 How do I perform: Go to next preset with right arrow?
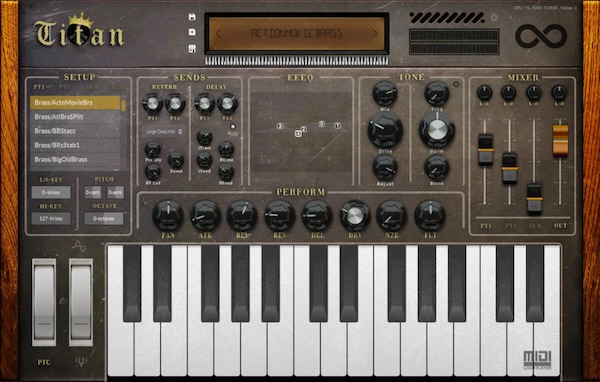coord(375,34)
